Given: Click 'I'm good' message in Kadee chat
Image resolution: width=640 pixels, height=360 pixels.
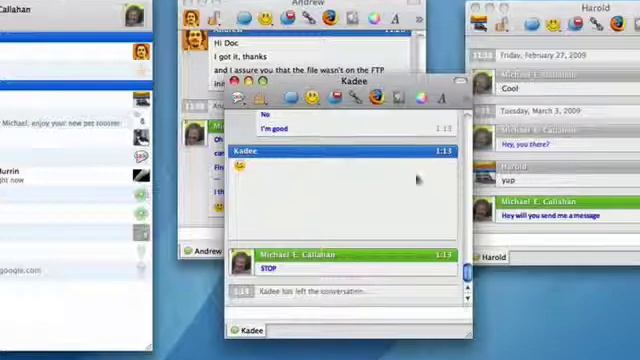Looking at the screenshot, I should coord(274,129).
